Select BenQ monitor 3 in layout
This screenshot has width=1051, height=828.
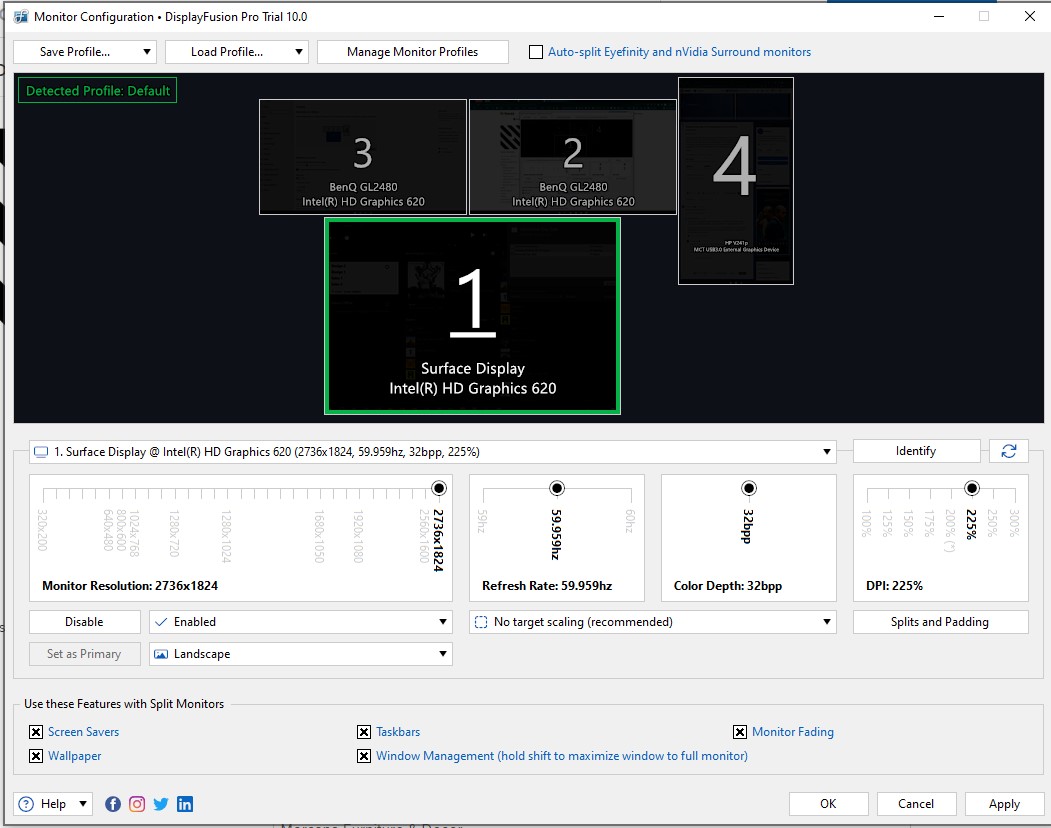363,157
